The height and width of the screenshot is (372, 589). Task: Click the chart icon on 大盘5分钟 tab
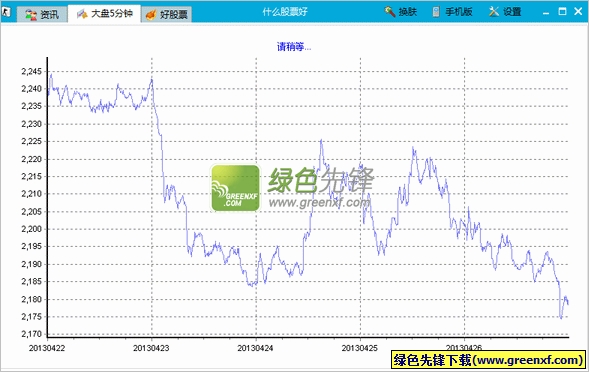click(x=82, y=14)
